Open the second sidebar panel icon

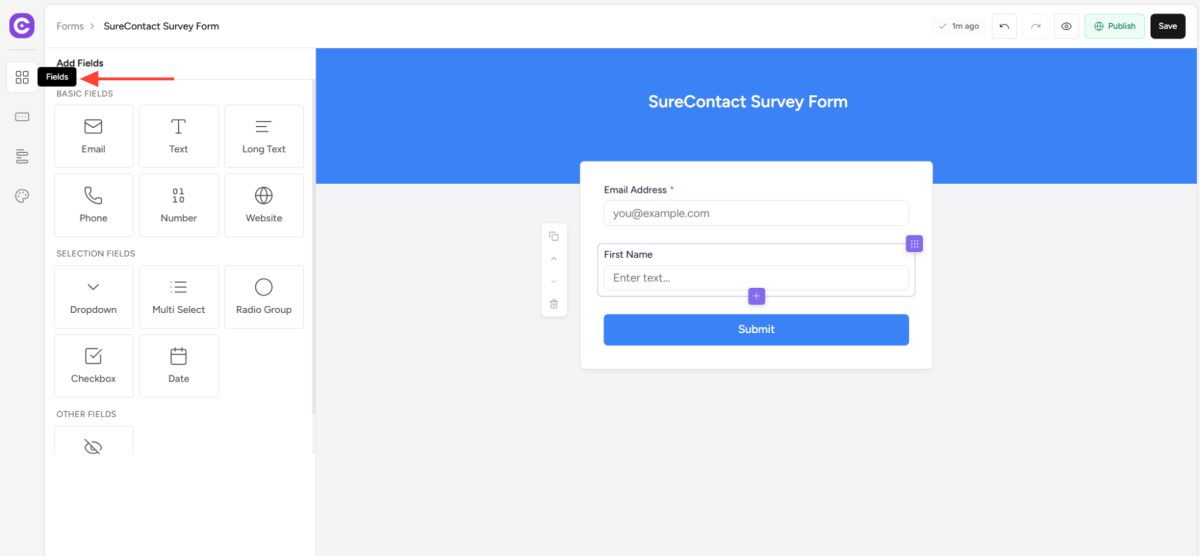click(22, 117)
